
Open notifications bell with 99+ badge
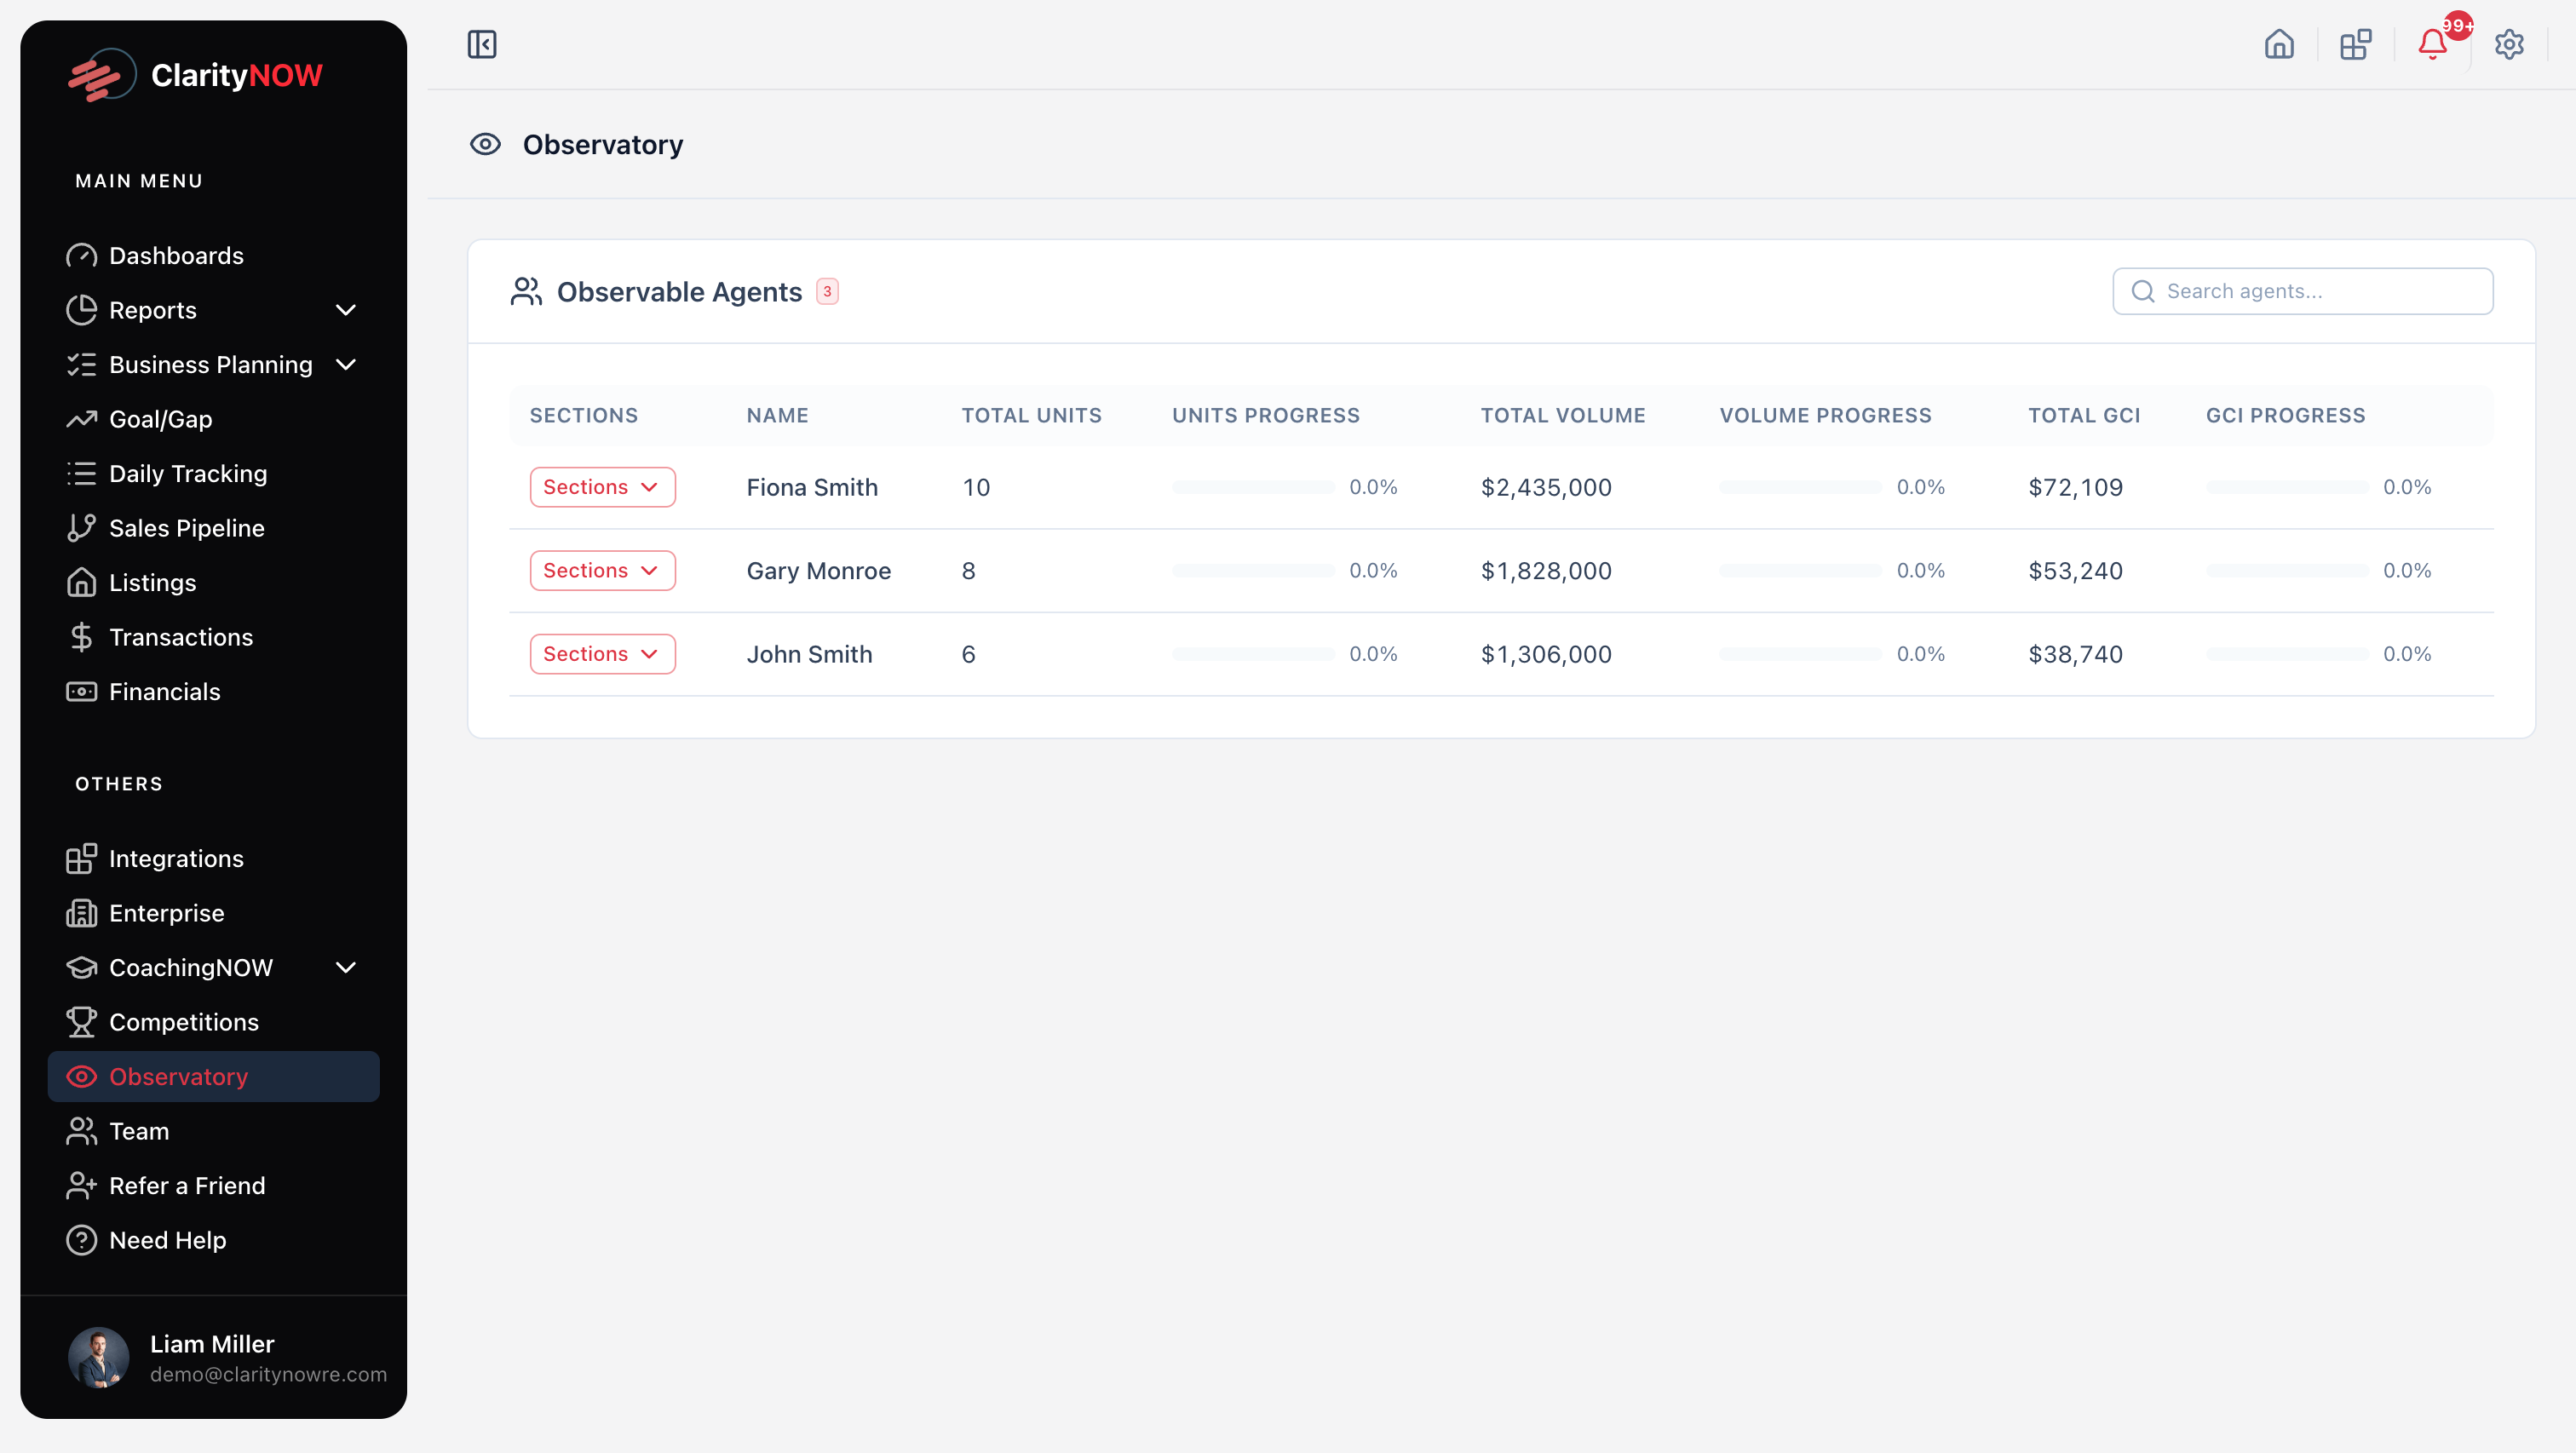[x=2432, y=44]
